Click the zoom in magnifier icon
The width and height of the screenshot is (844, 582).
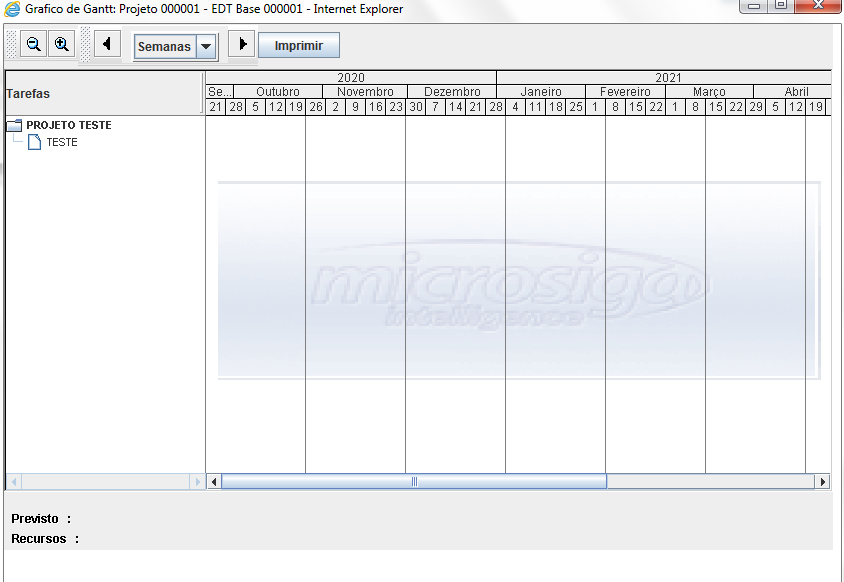(61, 44)
